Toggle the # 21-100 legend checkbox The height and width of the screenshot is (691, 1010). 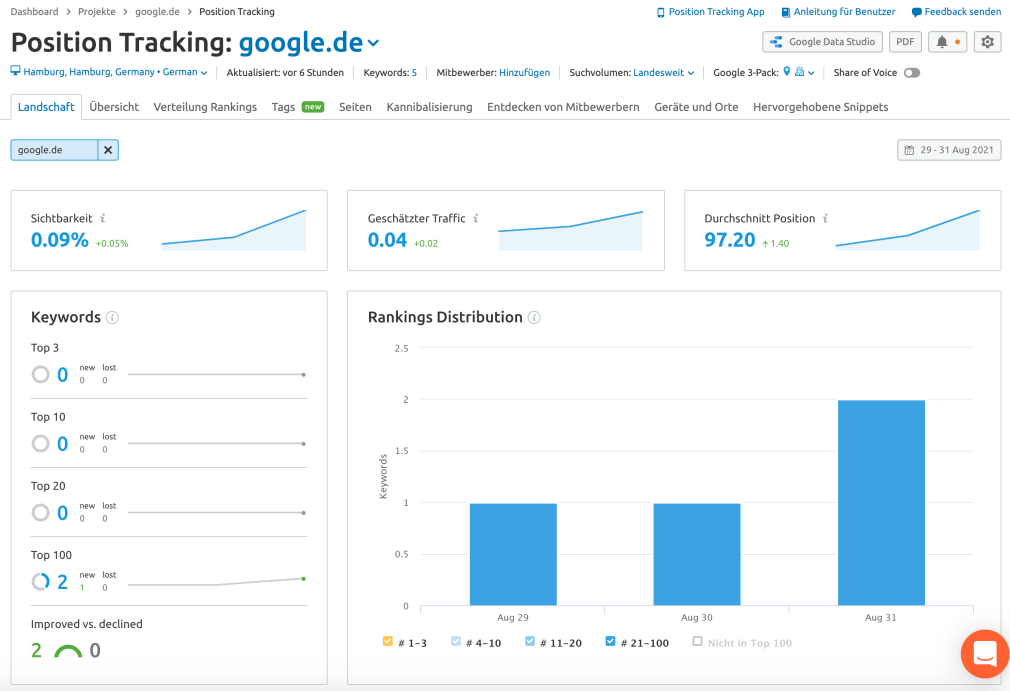point(610,641)
